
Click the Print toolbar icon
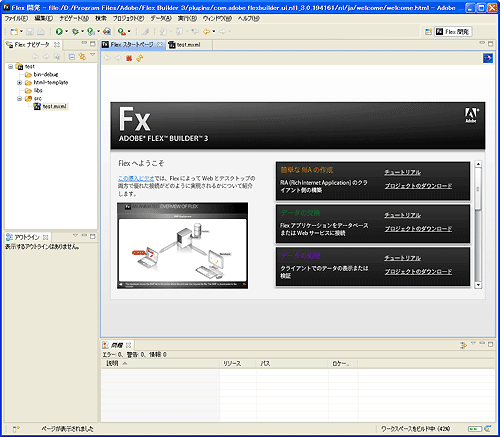(41, 32)
